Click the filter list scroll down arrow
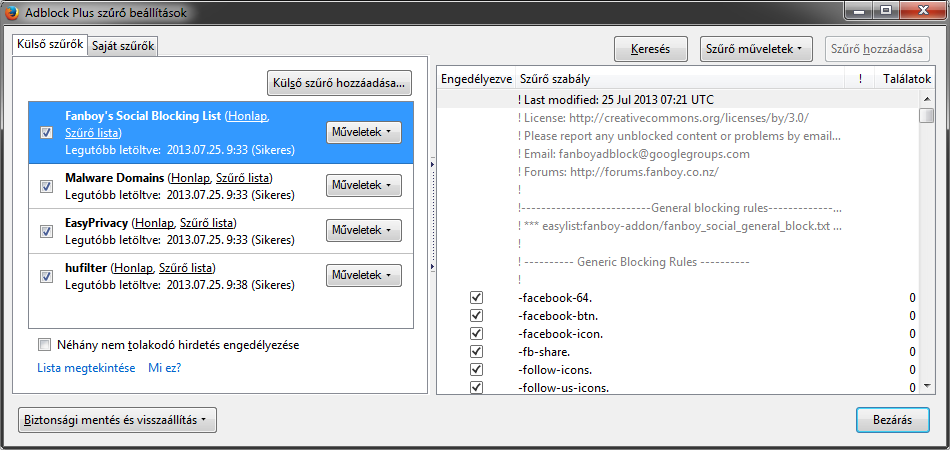This screenshot has width=950, height=450. click(926, 386)
